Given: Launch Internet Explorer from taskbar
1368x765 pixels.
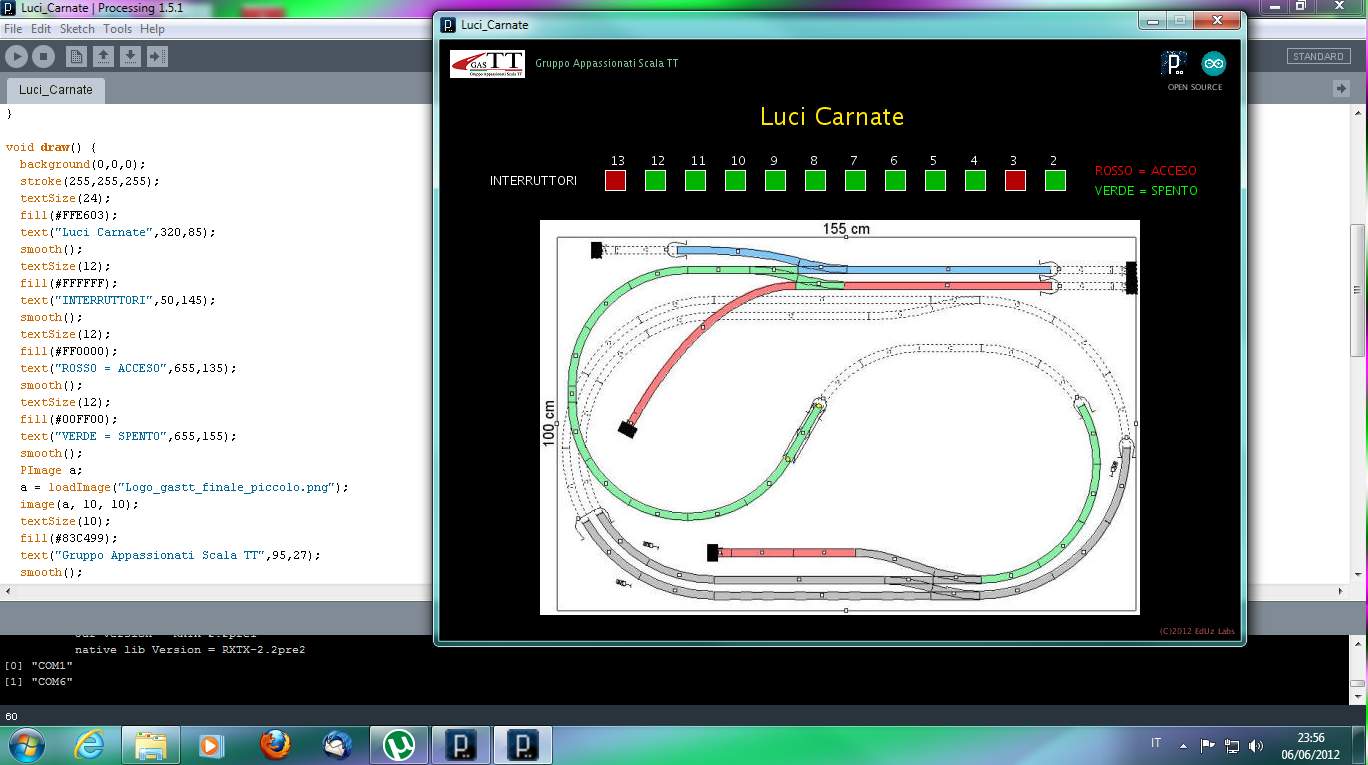Looking at the screenshot, I should coord(89,745).
